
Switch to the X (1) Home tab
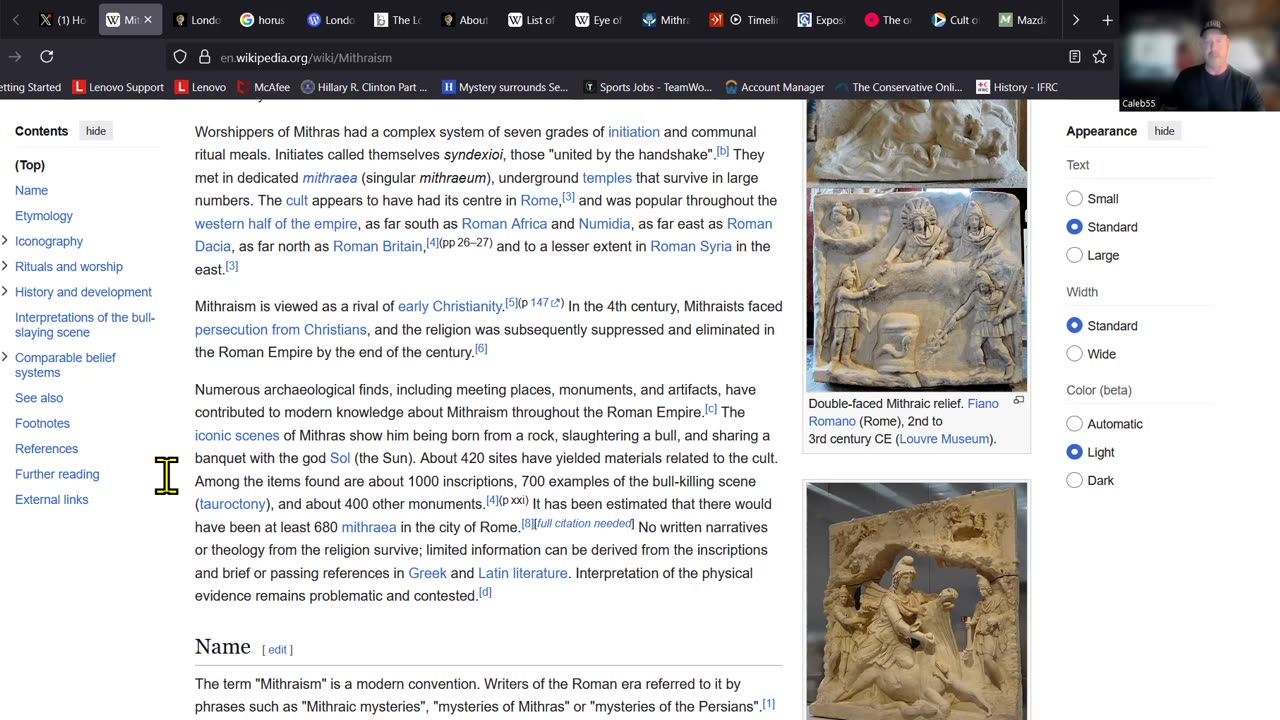tap(64, 20)
